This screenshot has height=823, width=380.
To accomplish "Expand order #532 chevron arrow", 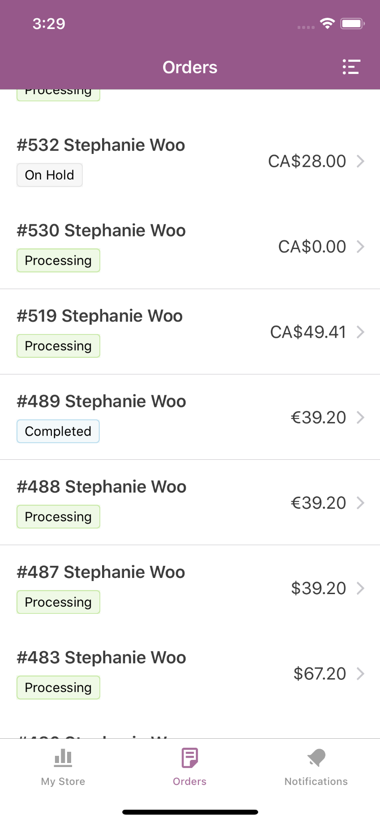I will (360, 161).
